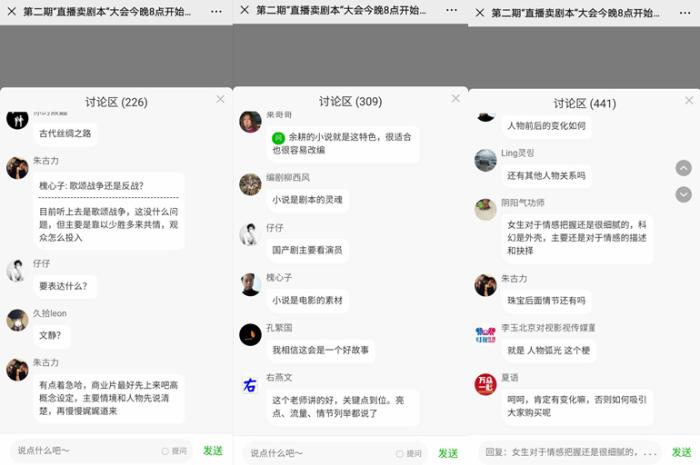The image size is (700, 465).
Task: Open 久拾leon's avatar
Action: pos(17,320)
